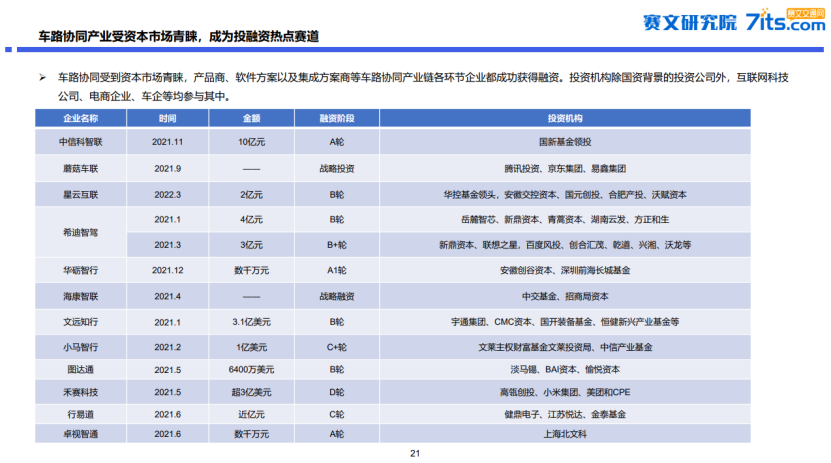Click the company cell 小马智行
The height and width of the screenshot is (463, 831).
point(81,347)
